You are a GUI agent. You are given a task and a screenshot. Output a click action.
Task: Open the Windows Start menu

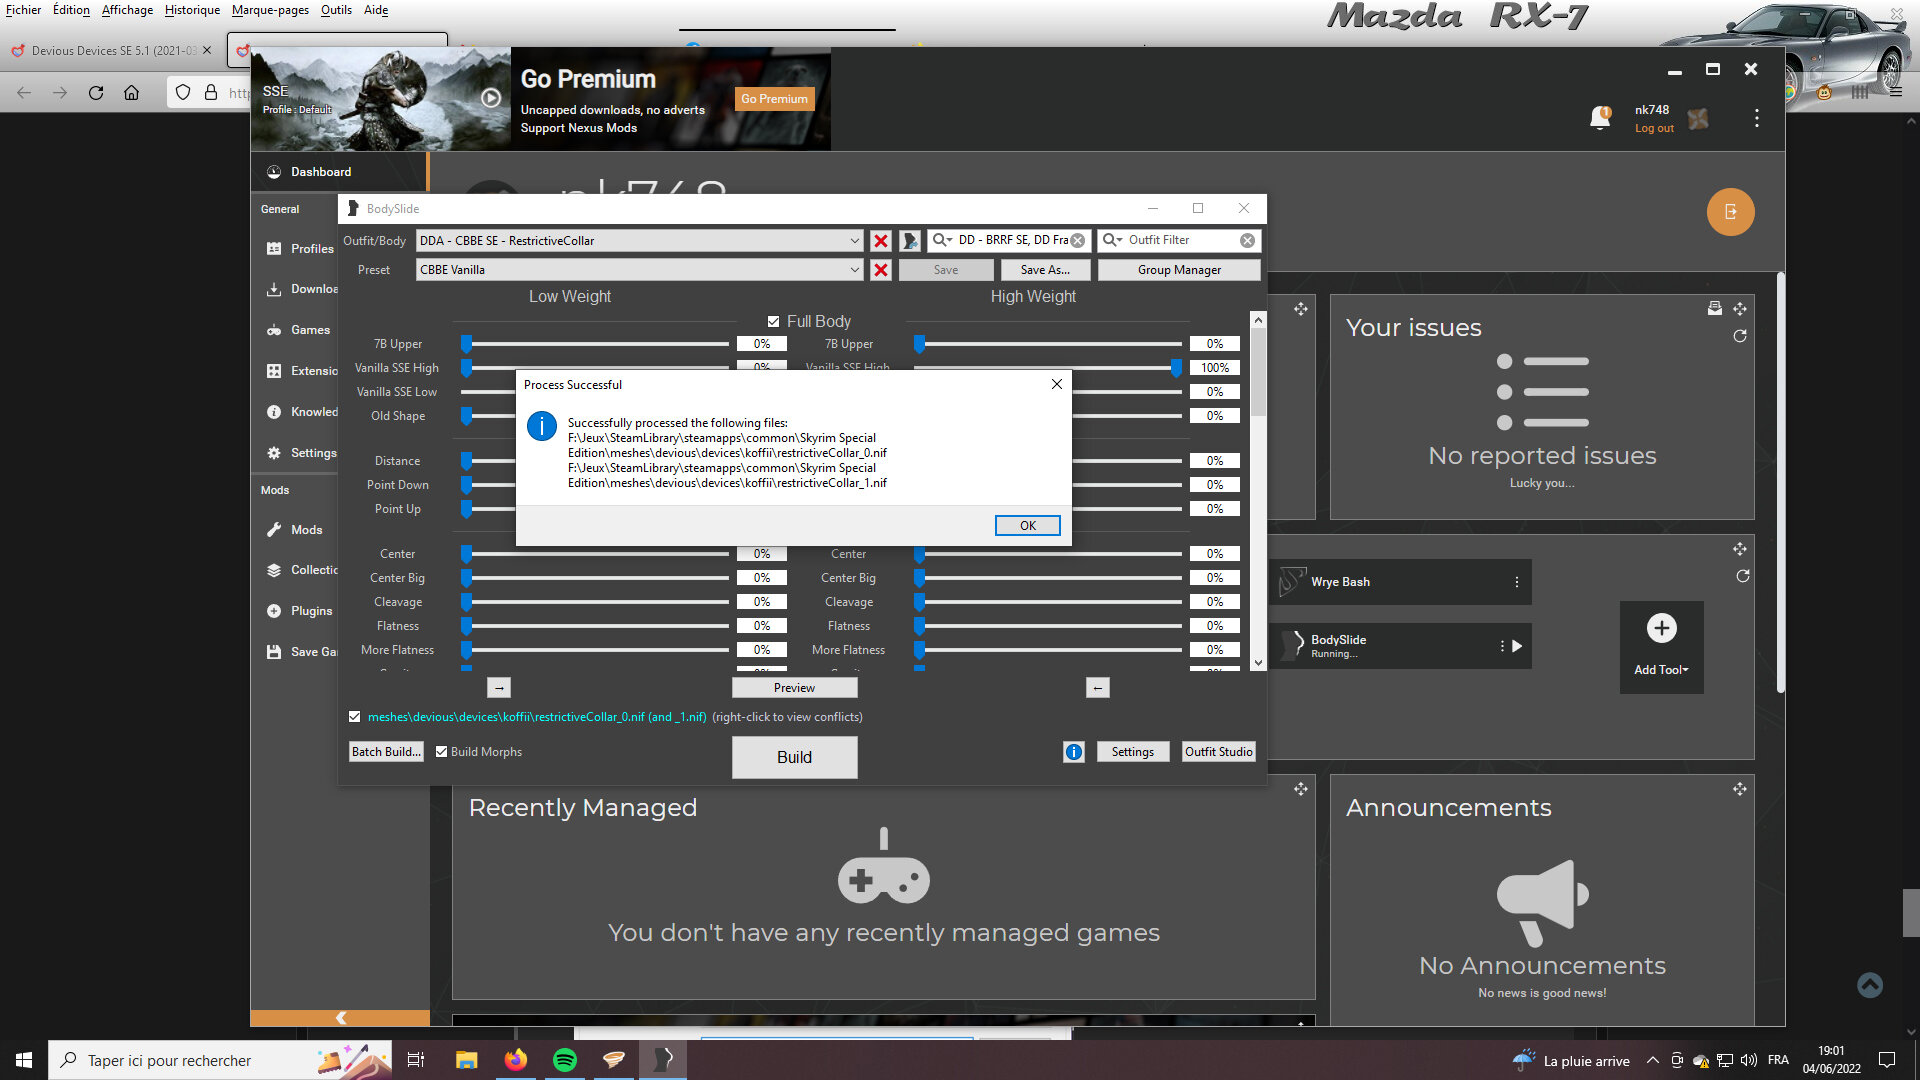(24, 1060)
